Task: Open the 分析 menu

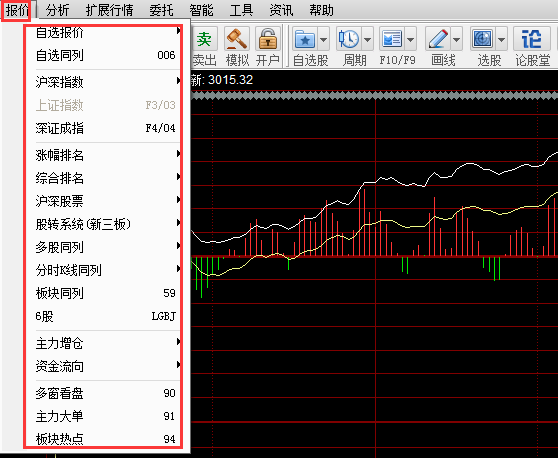Action: (x=57, y=10)
